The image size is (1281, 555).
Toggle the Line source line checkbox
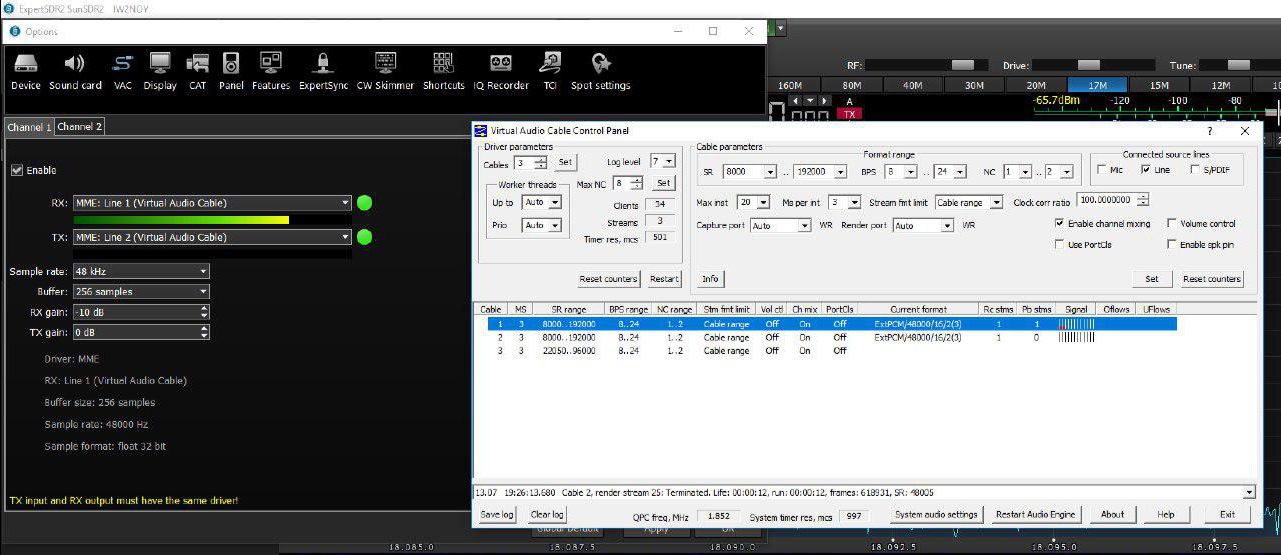coord(1146,170)
